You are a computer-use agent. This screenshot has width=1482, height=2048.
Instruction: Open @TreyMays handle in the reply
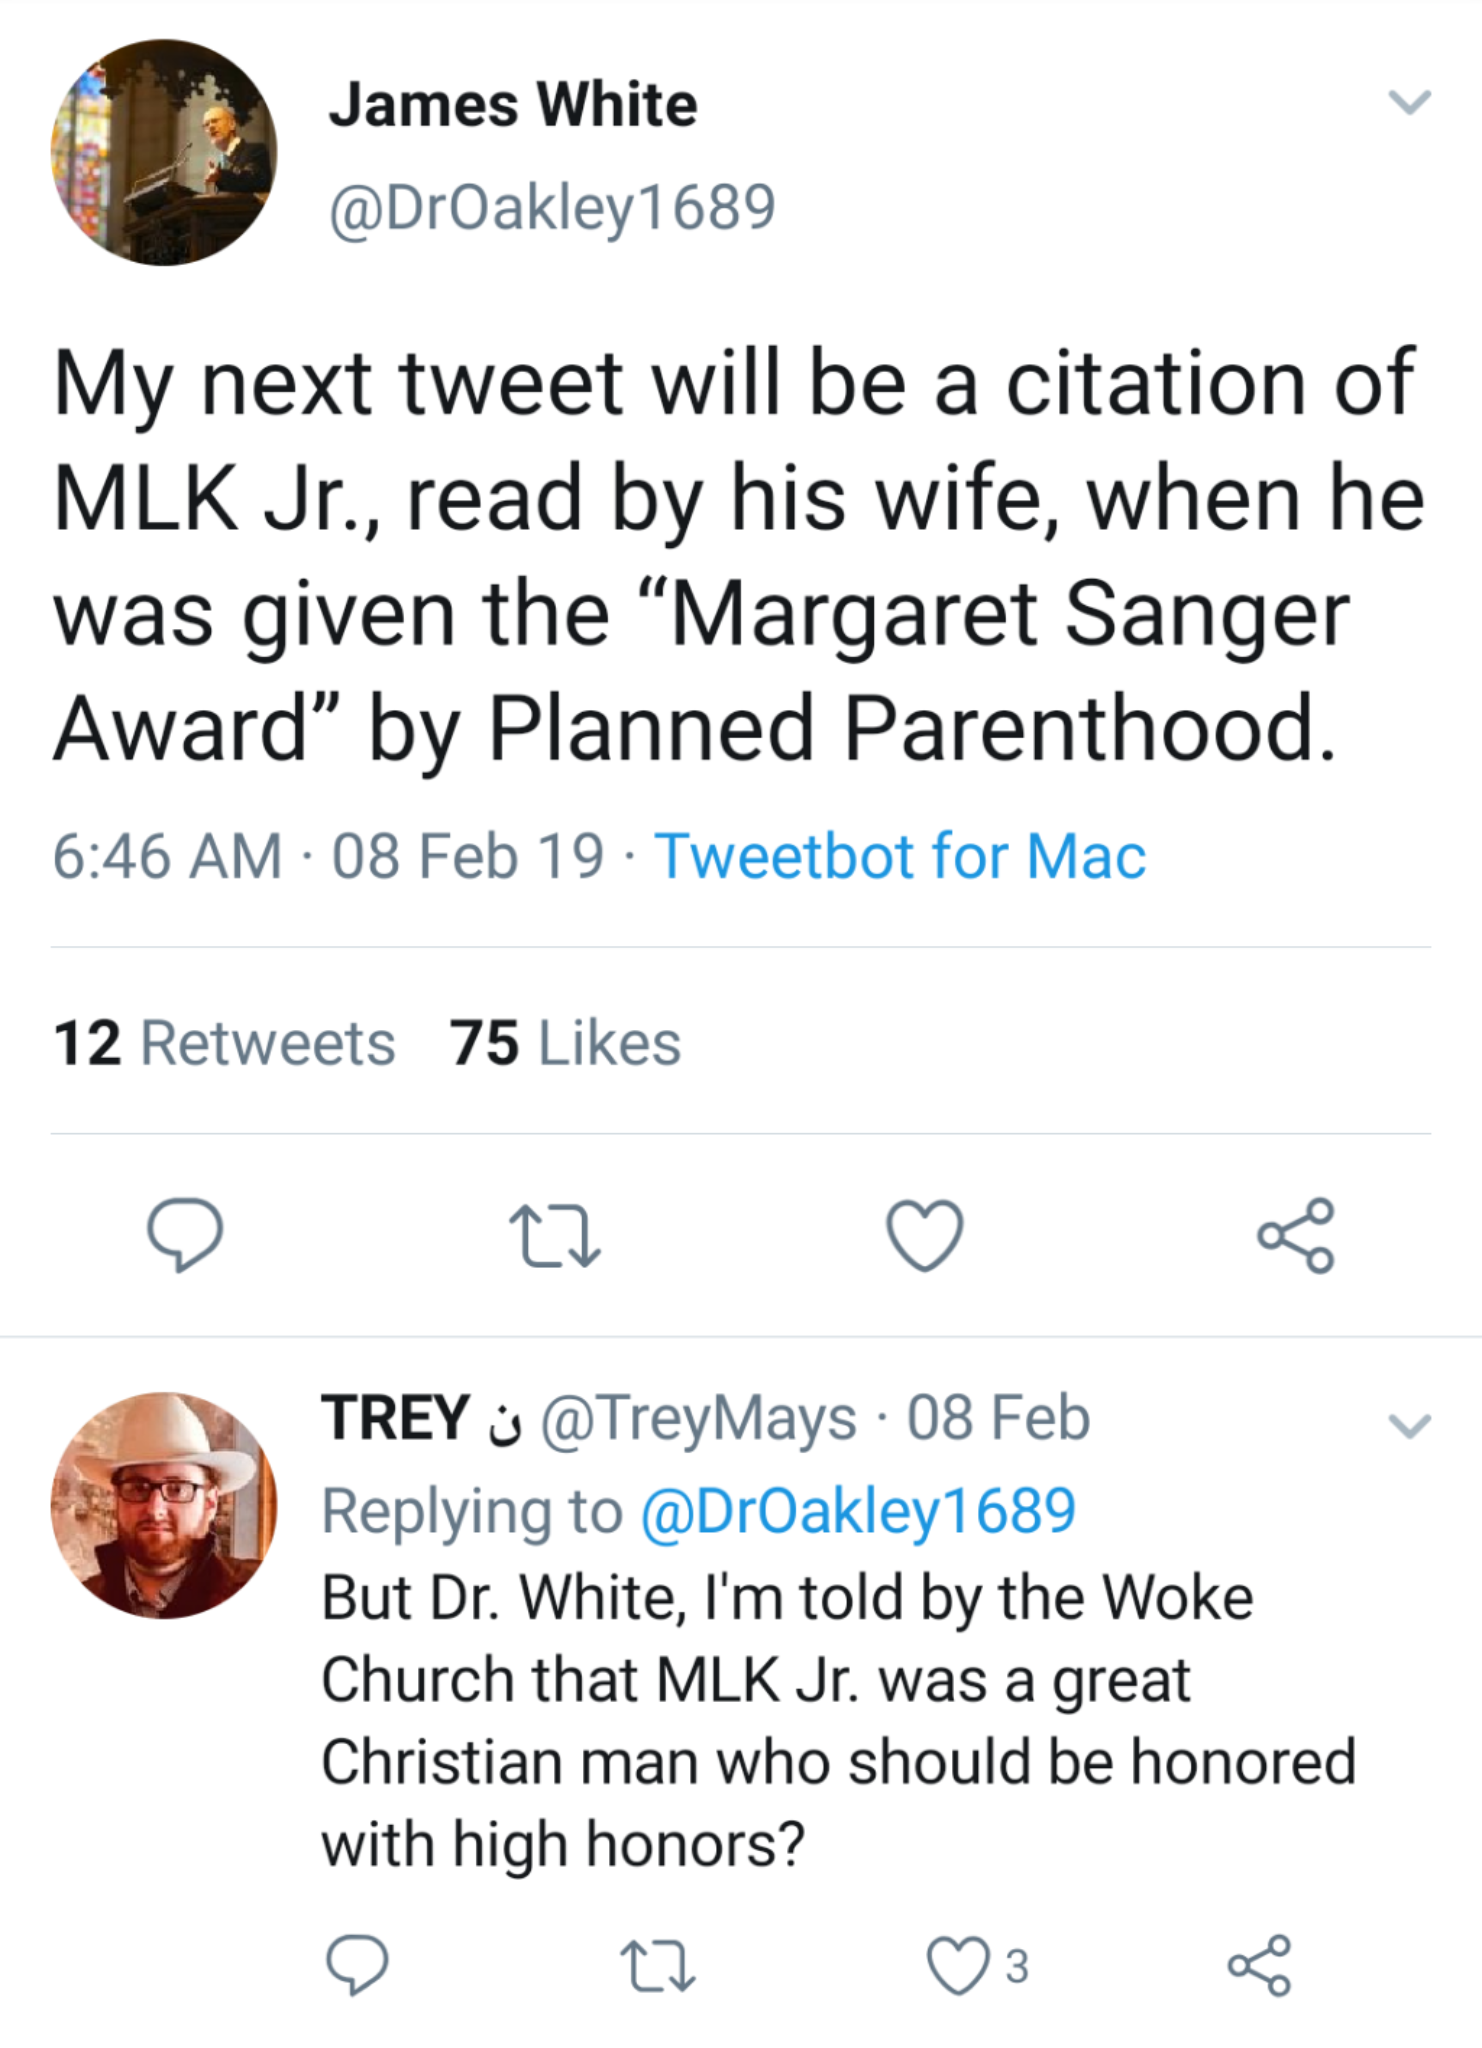click(x=698, y=1418)
